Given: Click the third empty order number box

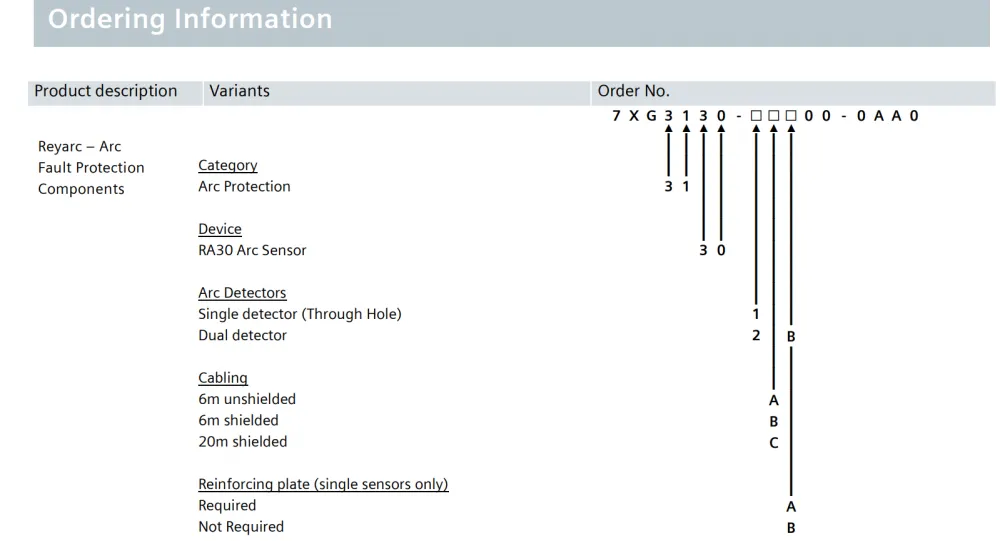Looking at the screenshot, I should [791, 115].
